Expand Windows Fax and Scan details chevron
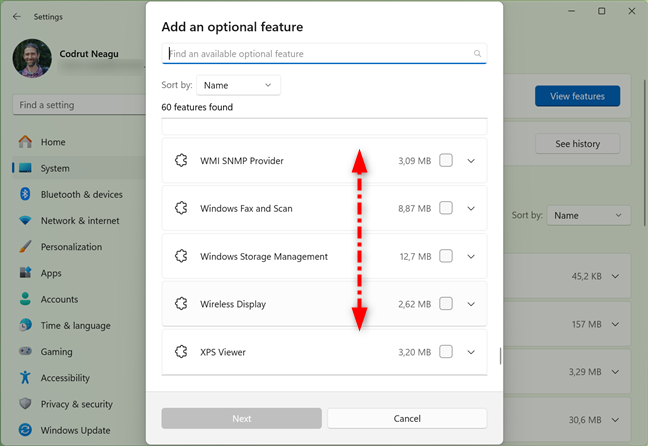Image resolution: width=648 pixels, height=446 pixels. point(471,208)
